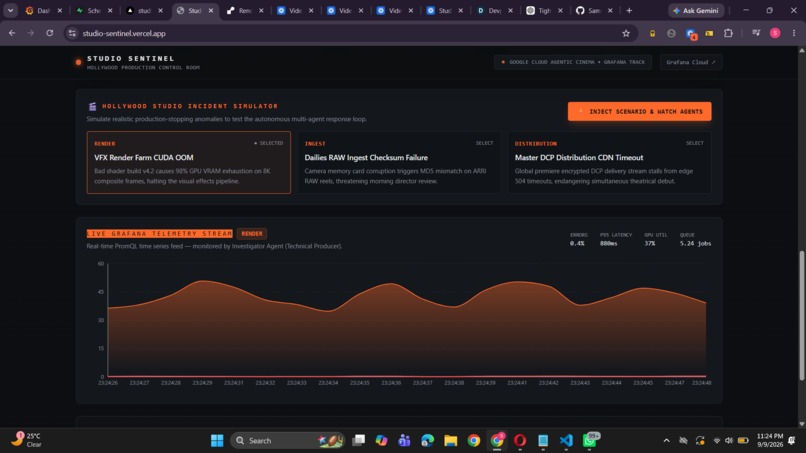Select the Dailies RAW Ingest Checksum Failure card
The height and width of the screenshot is (453, 806).
tap(399, 162)
